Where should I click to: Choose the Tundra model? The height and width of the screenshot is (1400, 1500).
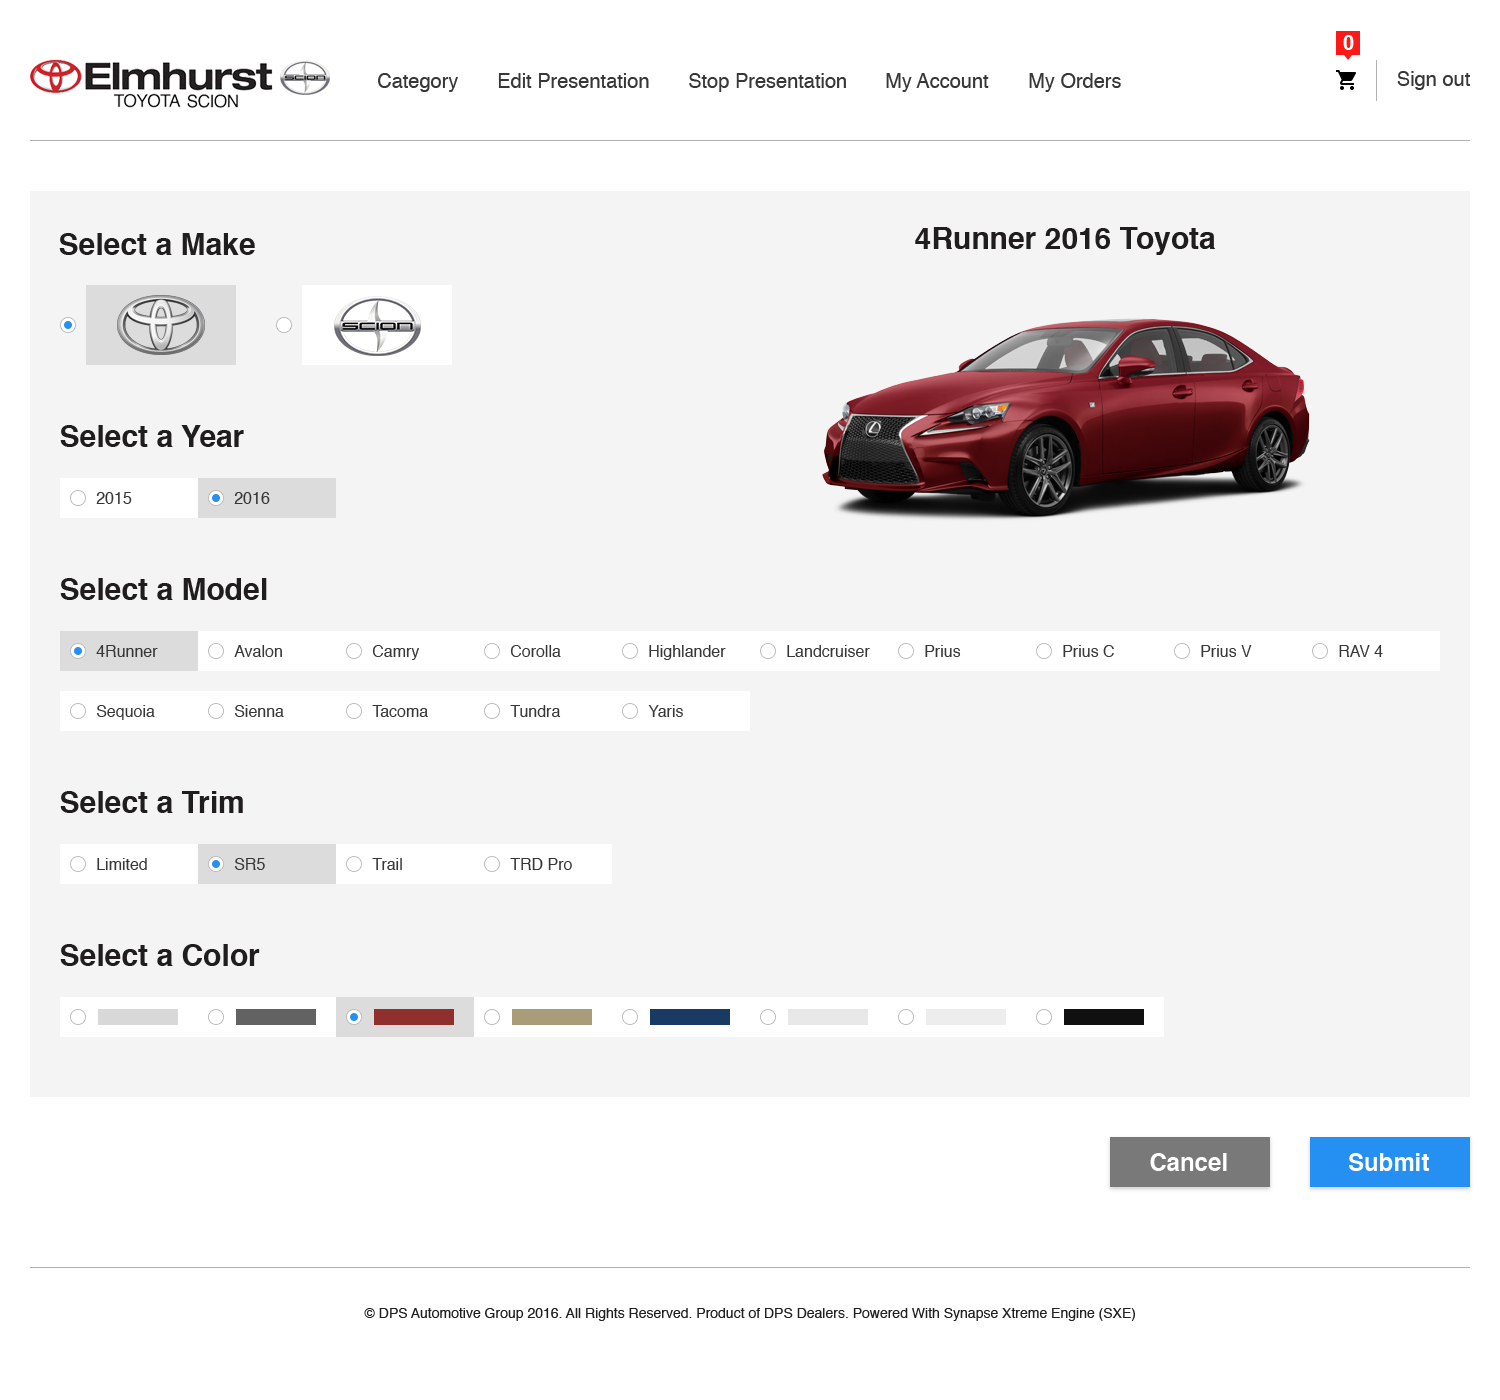click(543, 711)
